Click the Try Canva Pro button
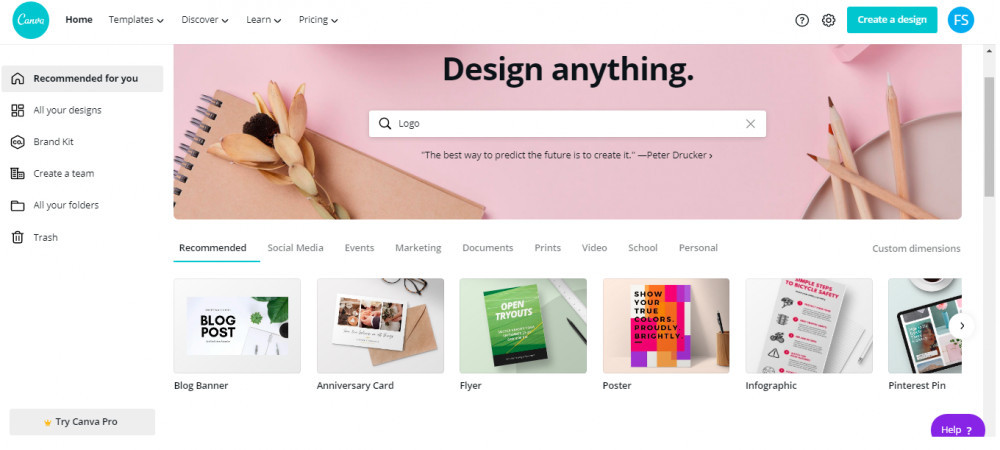Viewport: 1000px width, 450px height. (82, 422)
